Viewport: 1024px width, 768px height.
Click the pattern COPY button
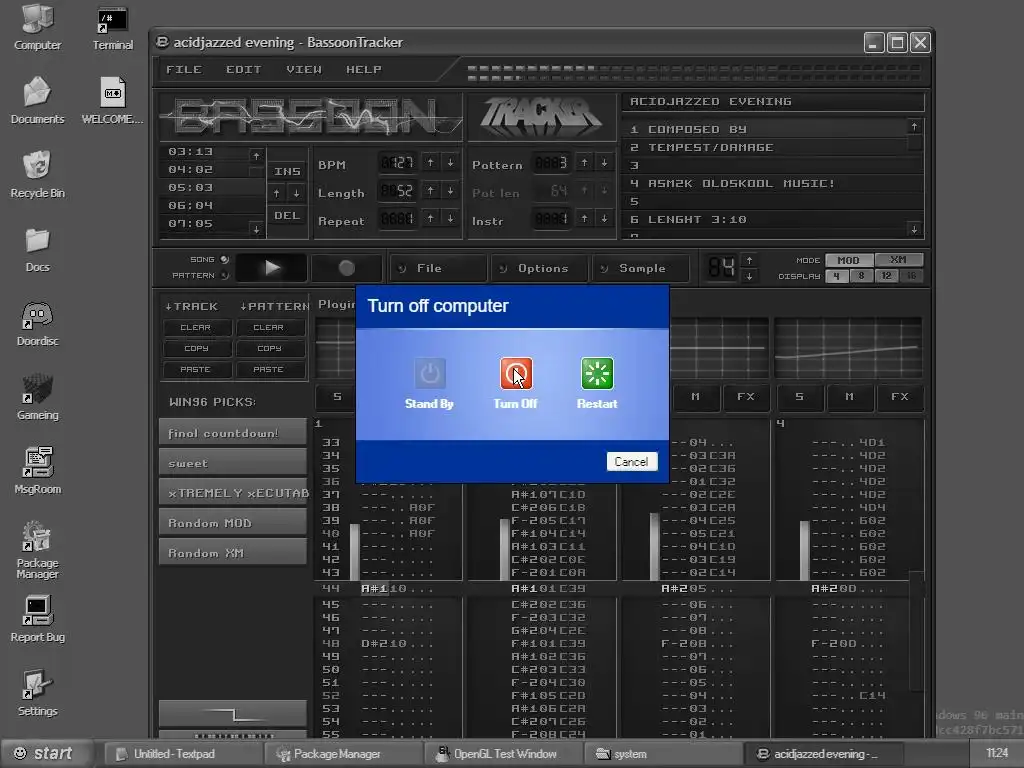pos(269,349)
